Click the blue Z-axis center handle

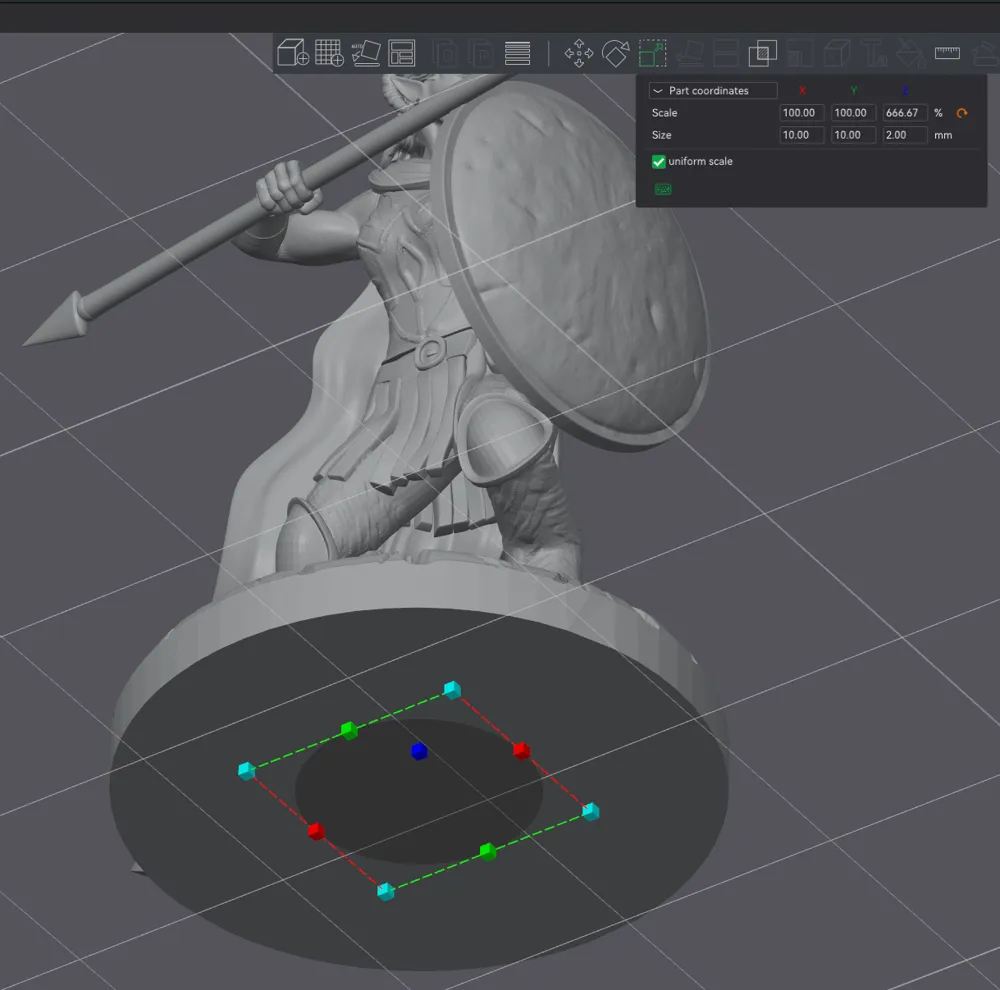point(419,751)
